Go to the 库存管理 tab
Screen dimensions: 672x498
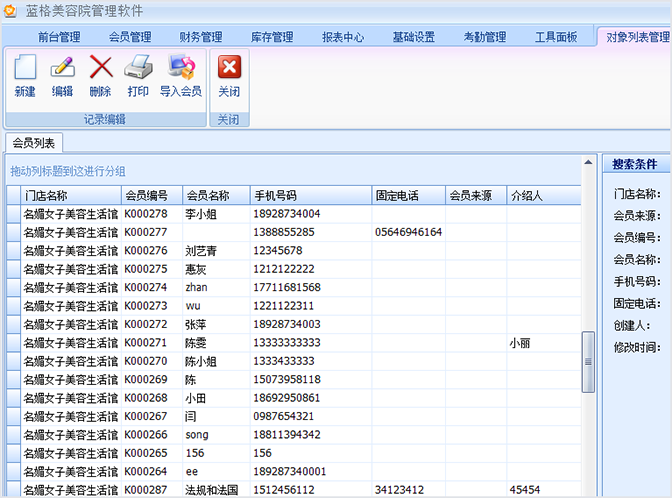point(272,38)
